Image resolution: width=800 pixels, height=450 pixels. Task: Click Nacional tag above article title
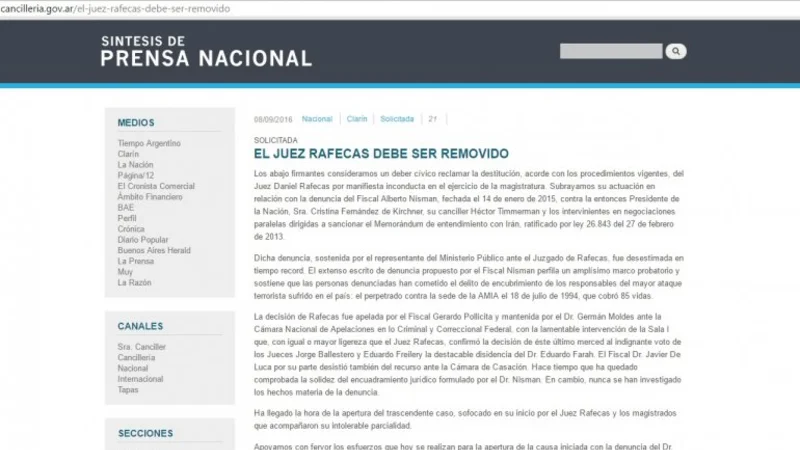pyautogui.click(x=317, y=119)
